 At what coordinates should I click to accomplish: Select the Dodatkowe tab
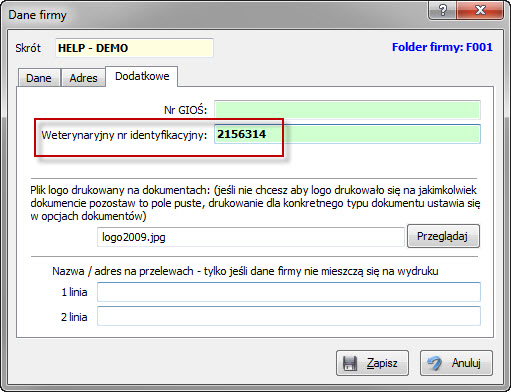(x=142, y=76)
